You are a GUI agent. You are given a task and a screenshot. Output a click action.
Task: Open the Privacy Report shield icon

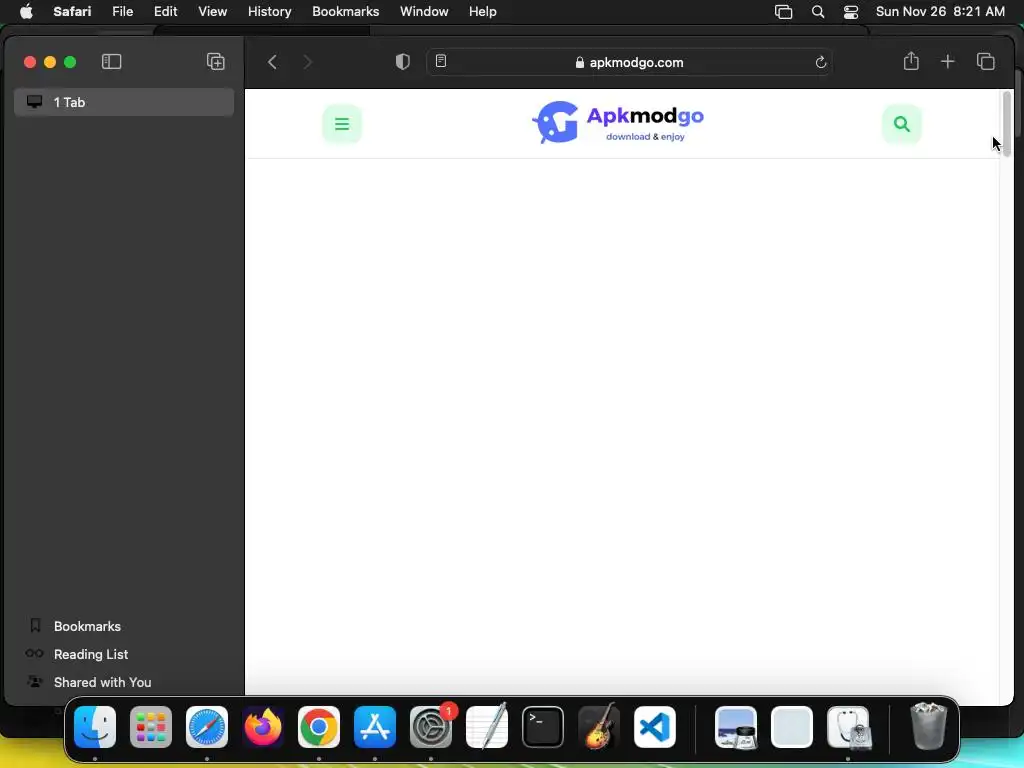pos(403,62)
